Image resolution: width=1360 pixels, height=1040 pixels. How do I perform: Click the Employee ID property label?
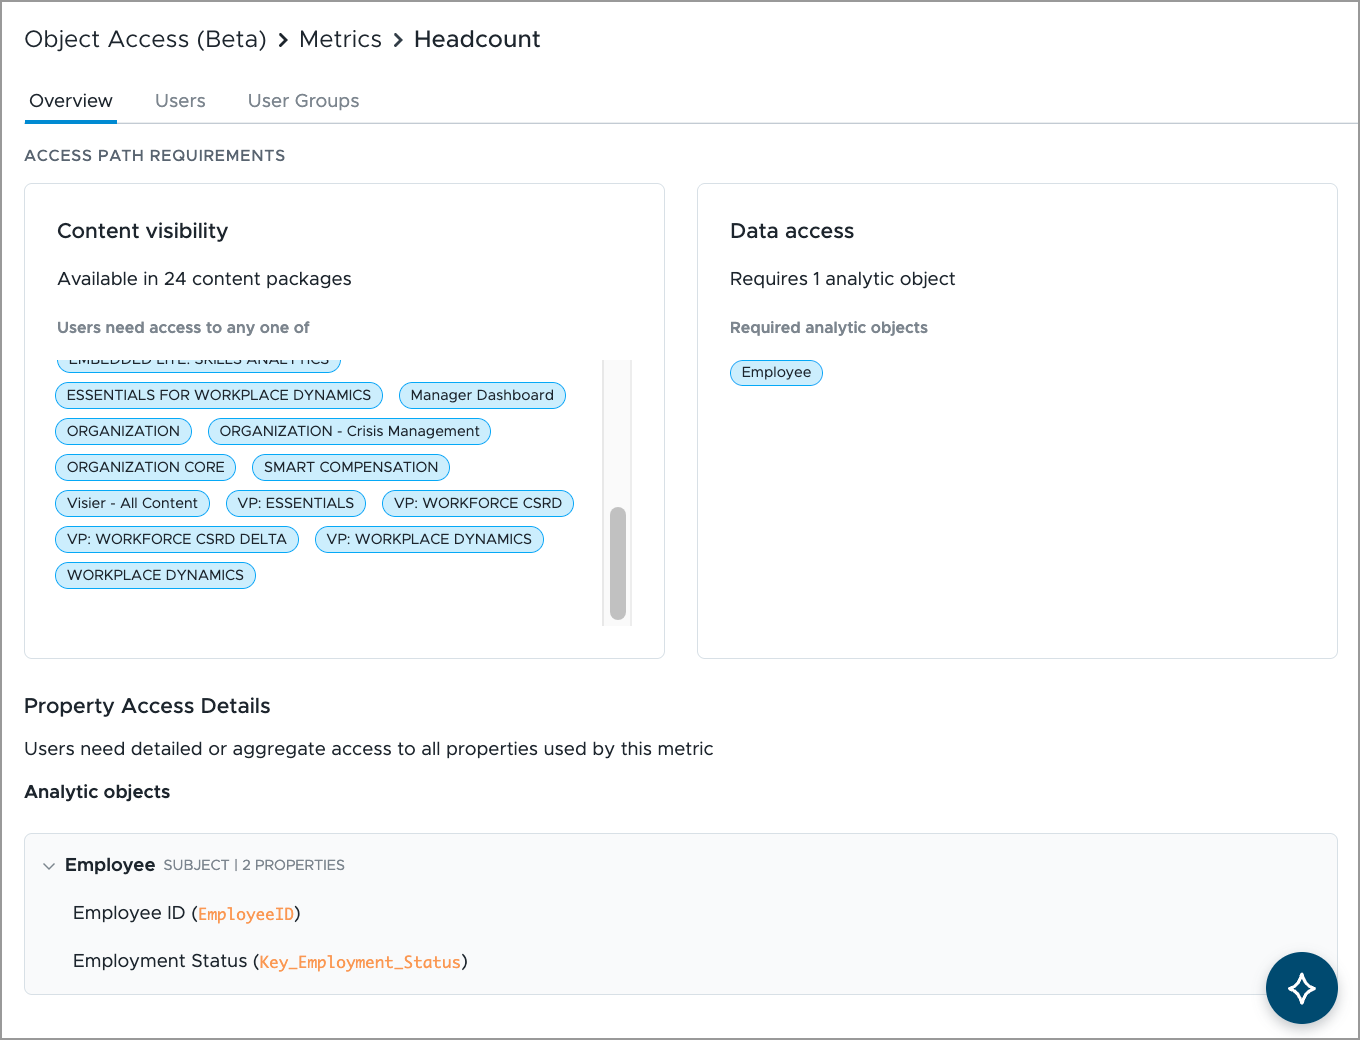(x=129, y=913)
